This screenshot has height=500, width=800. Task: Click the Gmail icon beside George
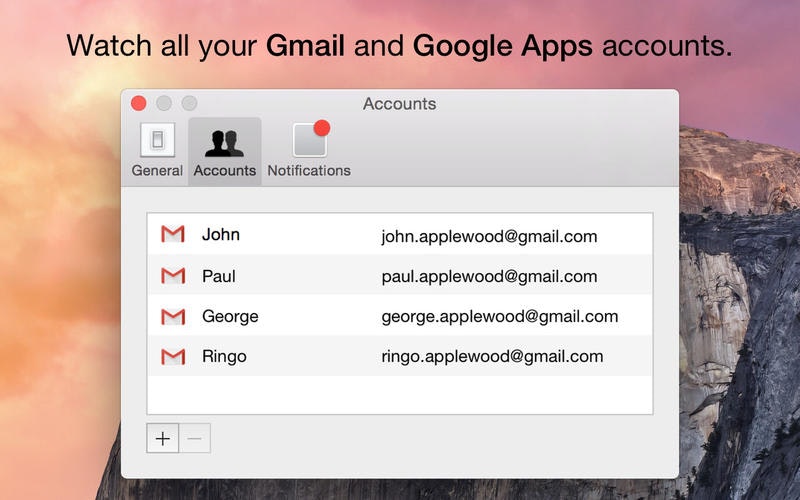click(173, 316)
